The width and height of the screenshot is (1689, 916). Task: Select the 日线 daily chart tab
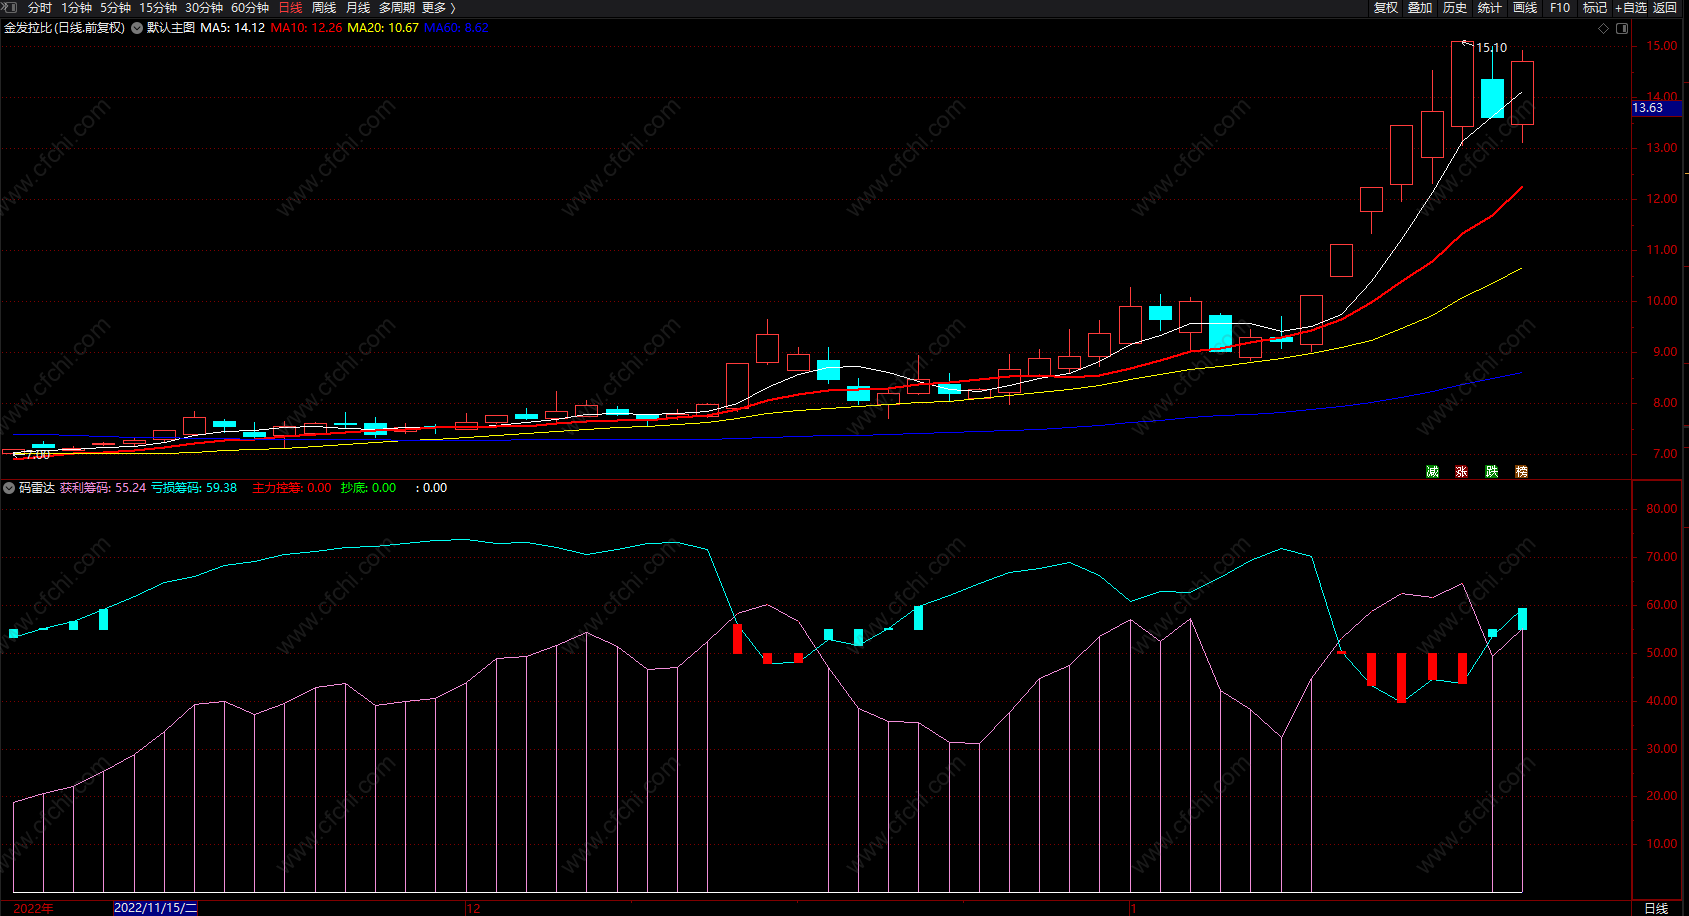(290, 8)
